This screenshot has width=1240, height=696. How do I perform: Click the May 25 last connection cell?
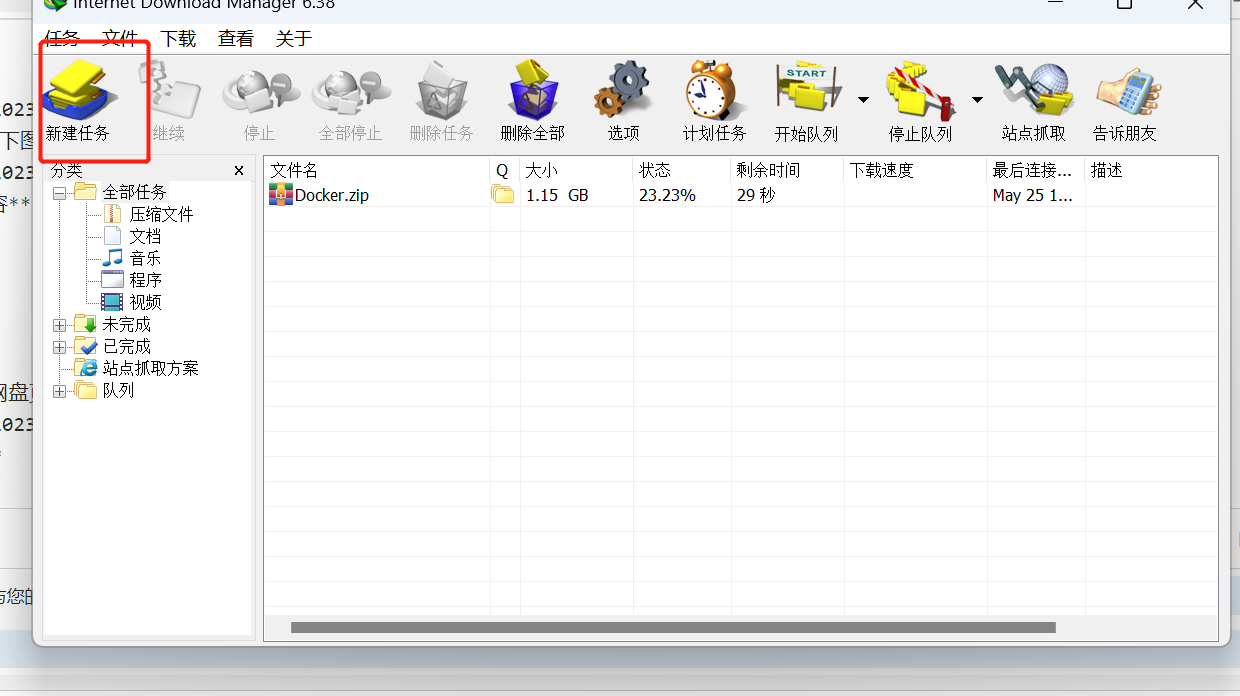pyautogui.click(x=1033, y=196)
